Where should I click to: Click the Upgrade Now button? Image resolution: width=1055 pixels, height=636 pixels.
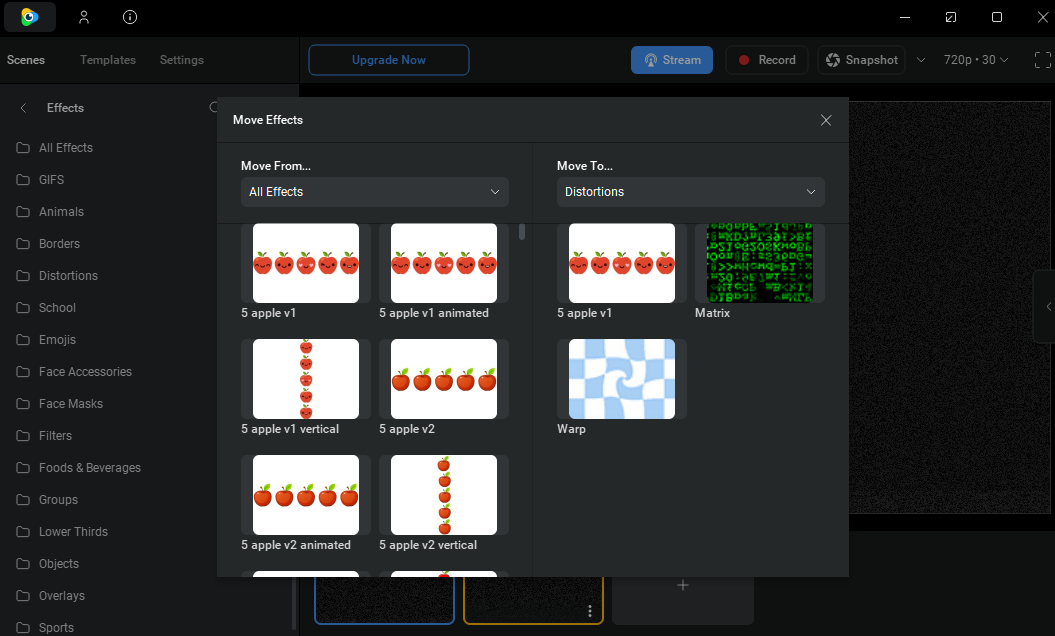[389, 60]
